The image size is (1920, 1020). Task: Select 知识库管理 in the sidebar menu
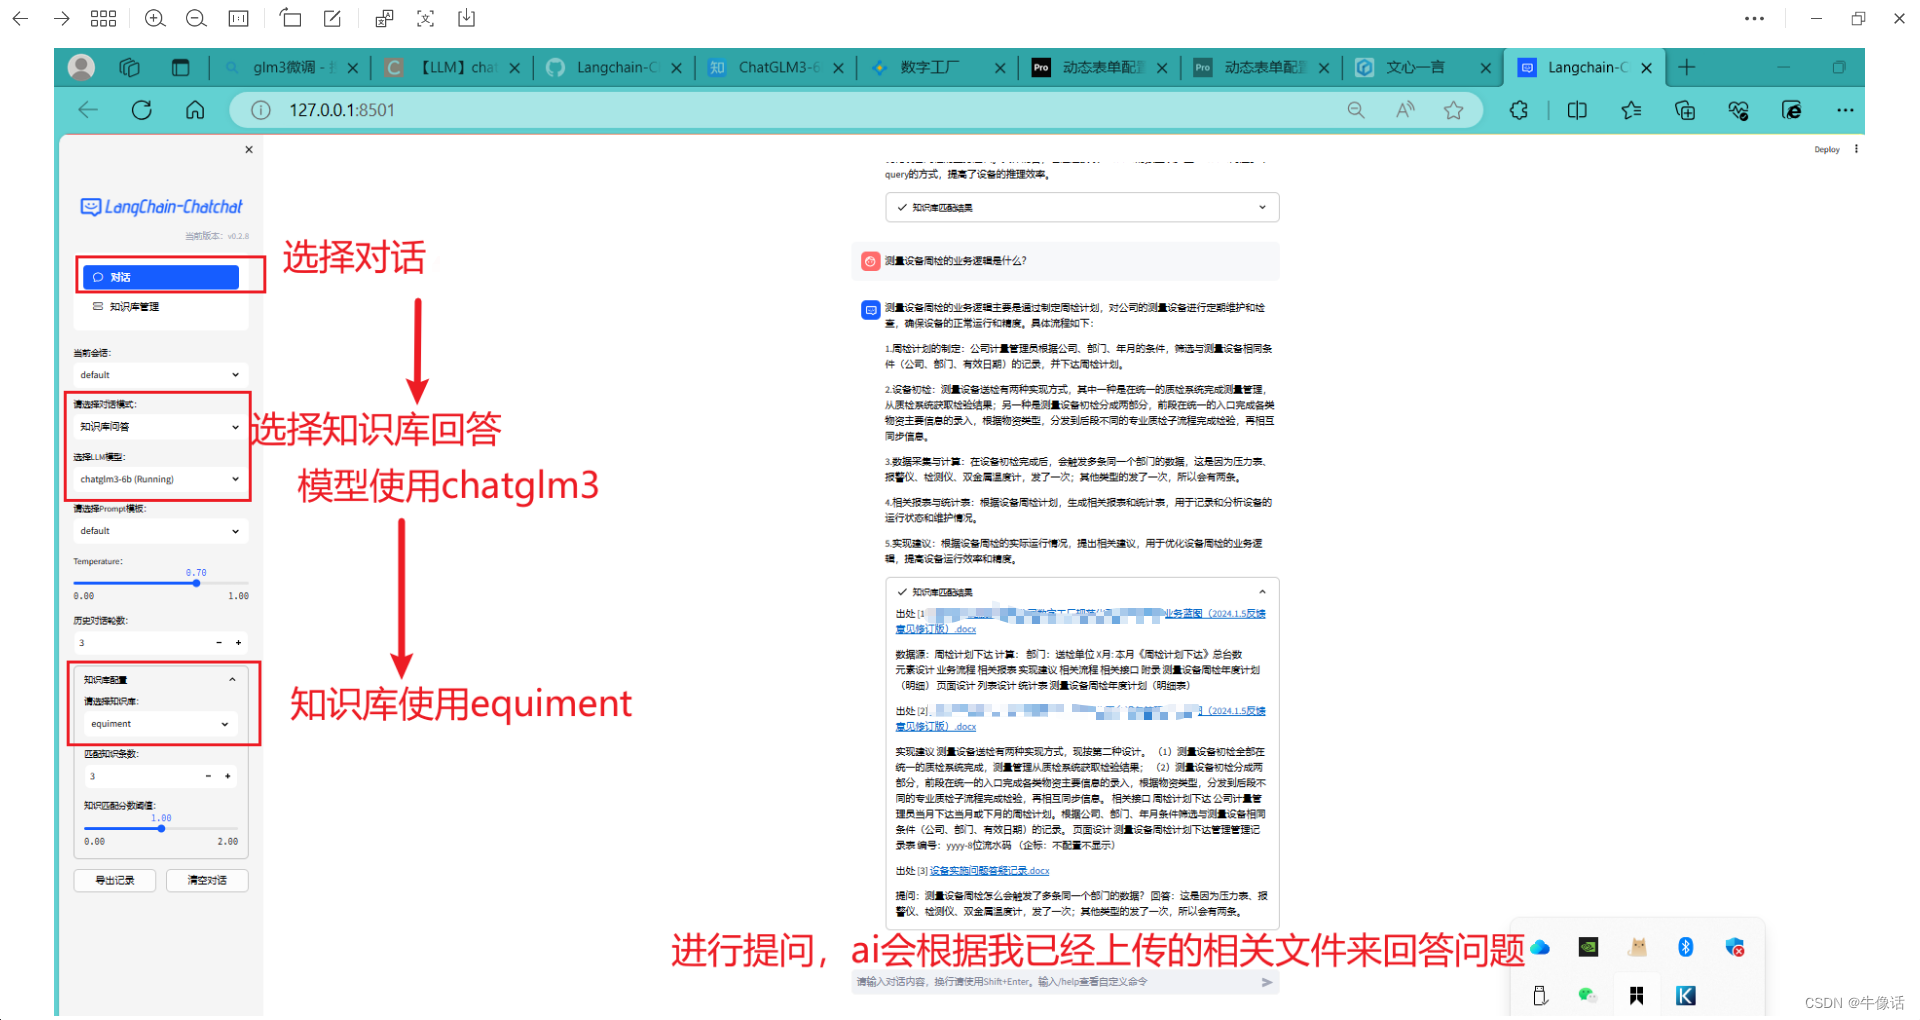tap(161, 307)
